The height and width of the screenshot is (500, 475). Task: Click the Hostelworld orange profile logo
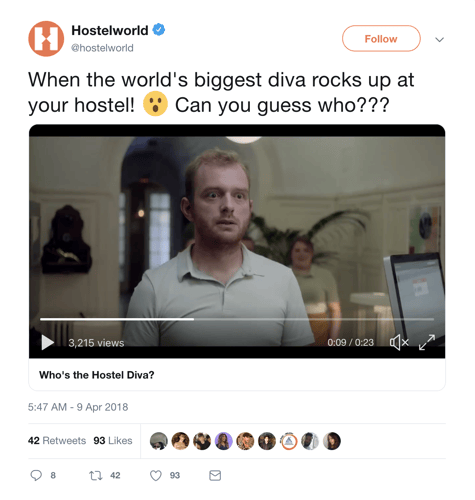click(x=46, y=39)
